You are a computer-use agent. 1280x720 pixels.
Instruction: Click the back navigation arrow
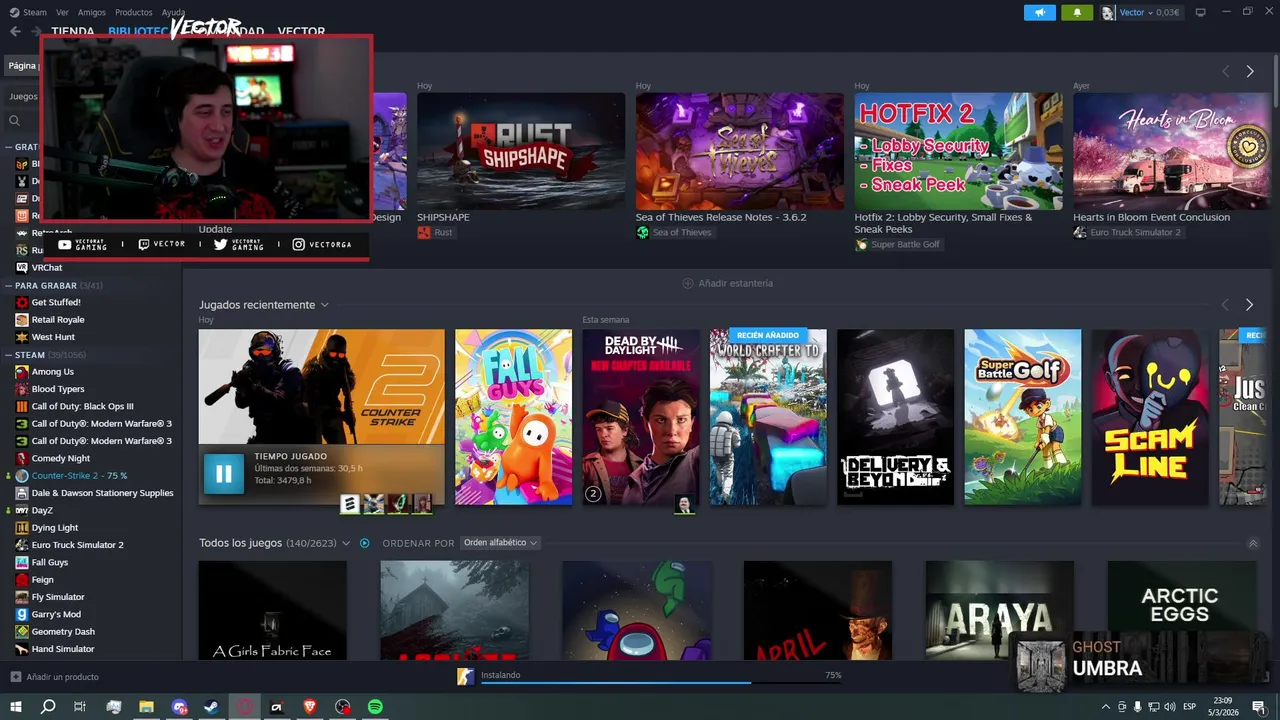[x=15, y=31]
